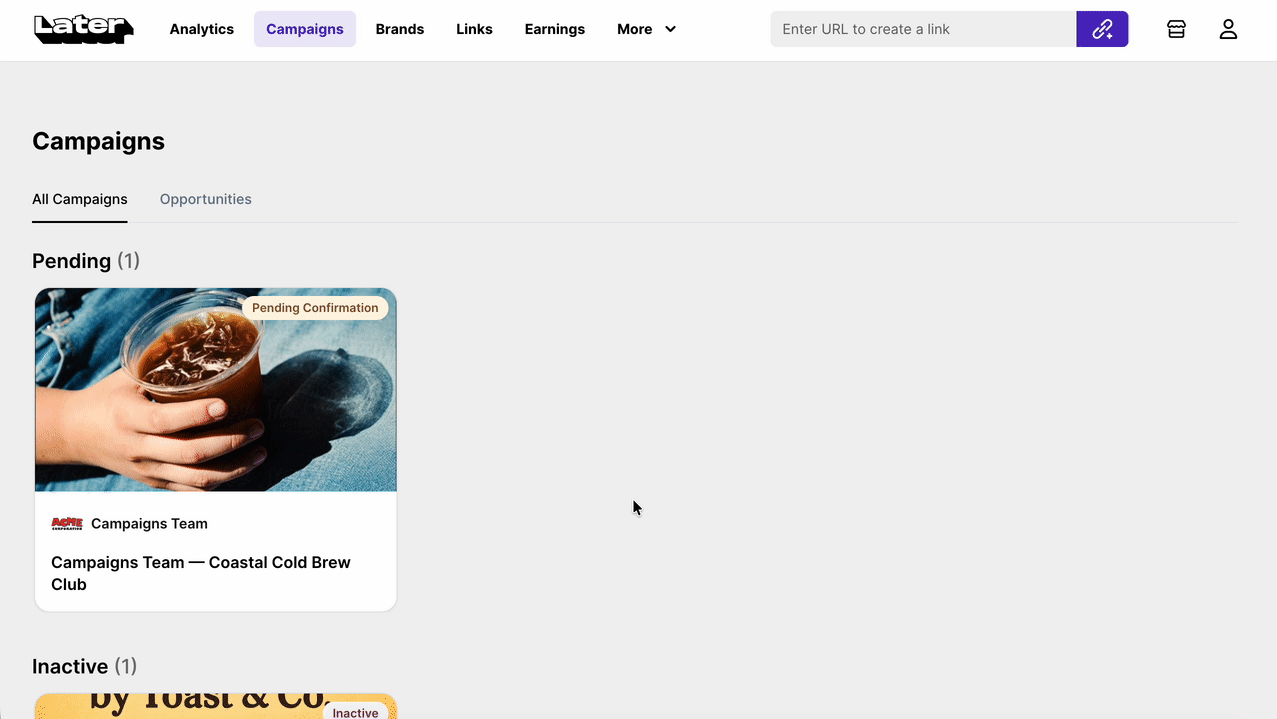1277x719 pixels.
Task: Click the Enter URL input field
Action: (x=923, y=29)
